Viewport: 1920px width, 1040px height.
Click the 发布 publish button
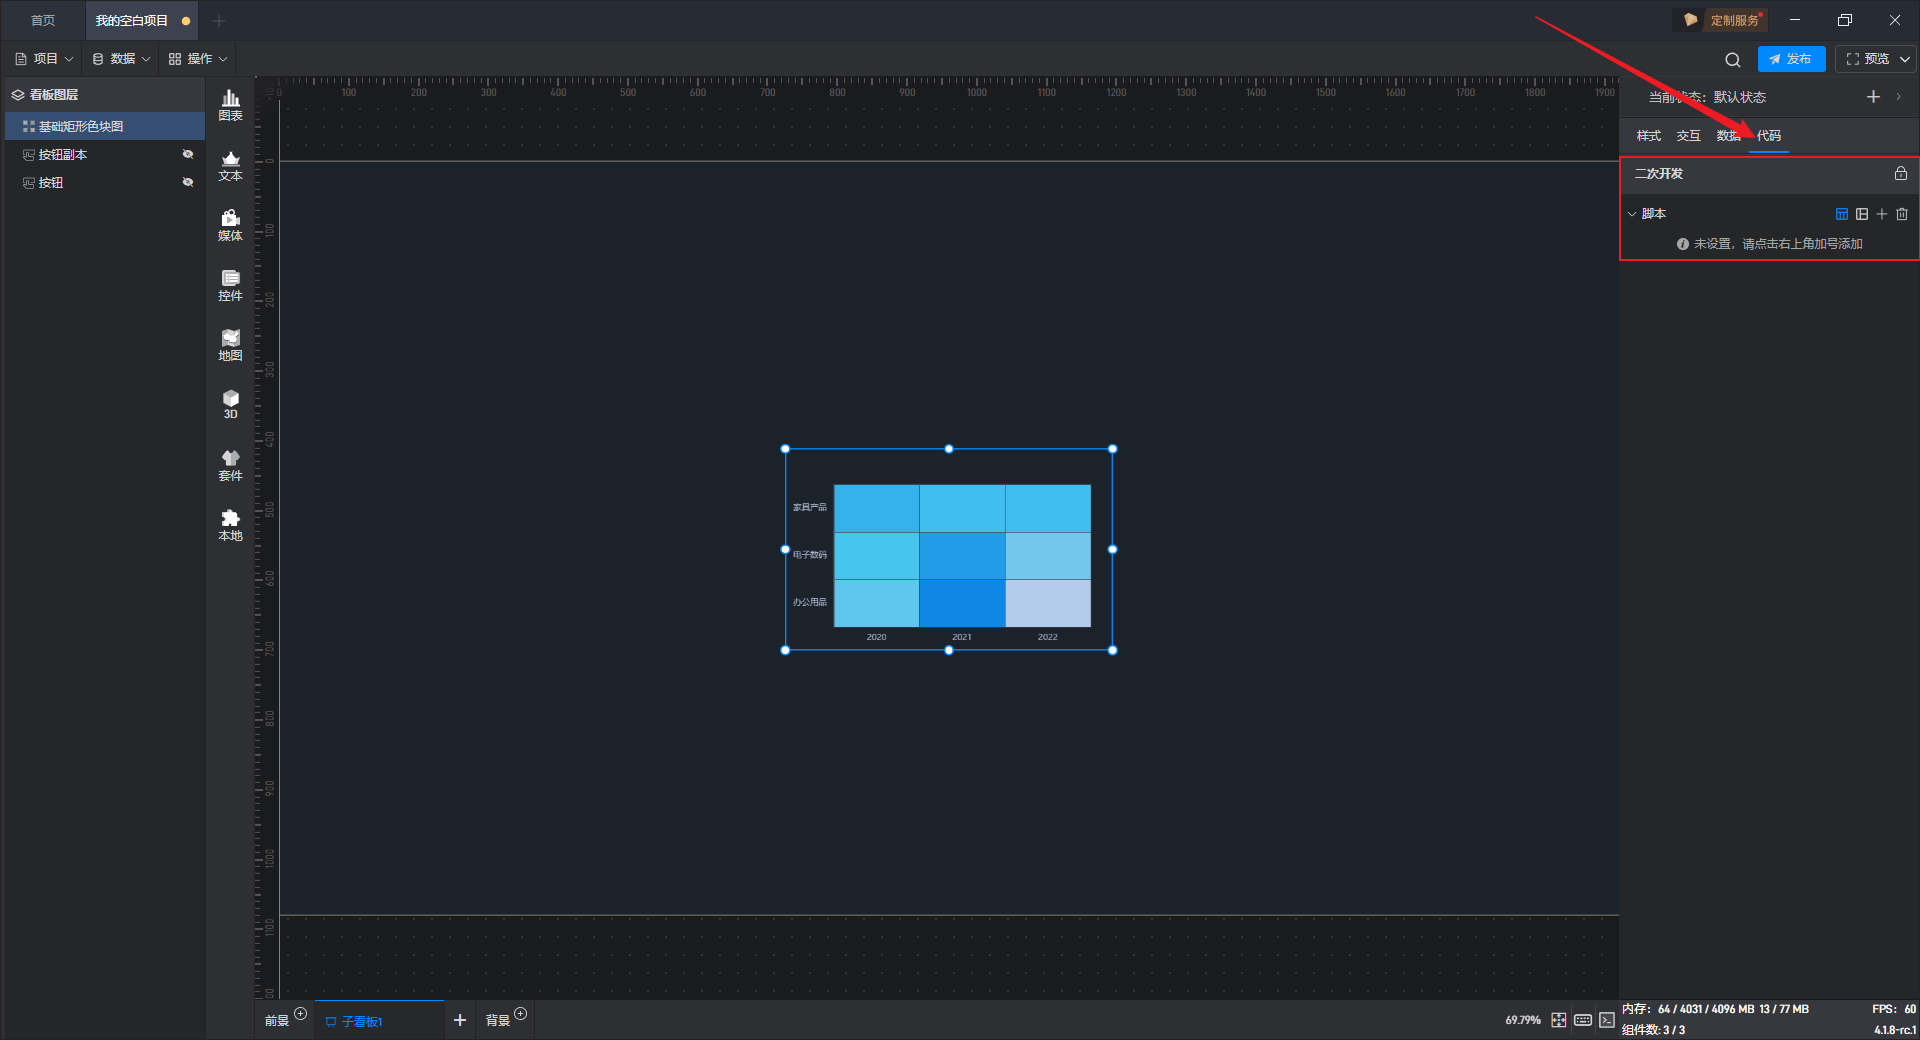1791,59
